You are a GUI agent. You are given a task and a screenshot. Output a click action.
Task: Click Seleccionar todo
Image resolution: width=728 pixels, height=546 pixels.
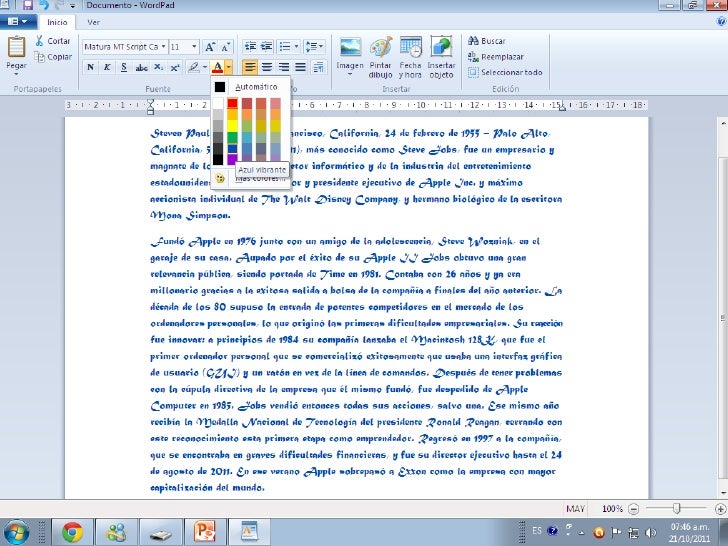505,72
